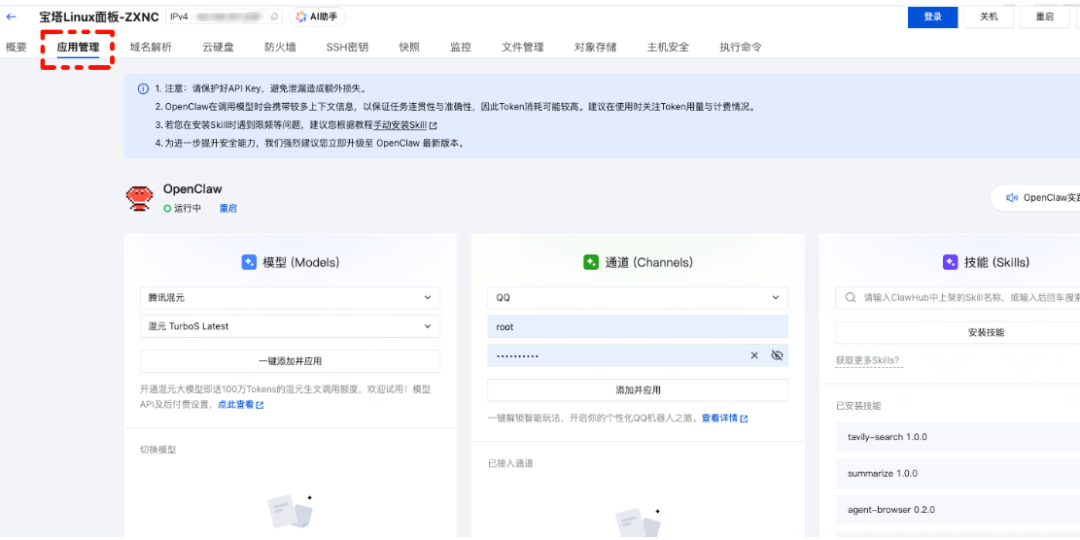This screenshot has width=1080, height=540.
Task: Click the skill search magnifier icon
Action: [x=850, y=298]
